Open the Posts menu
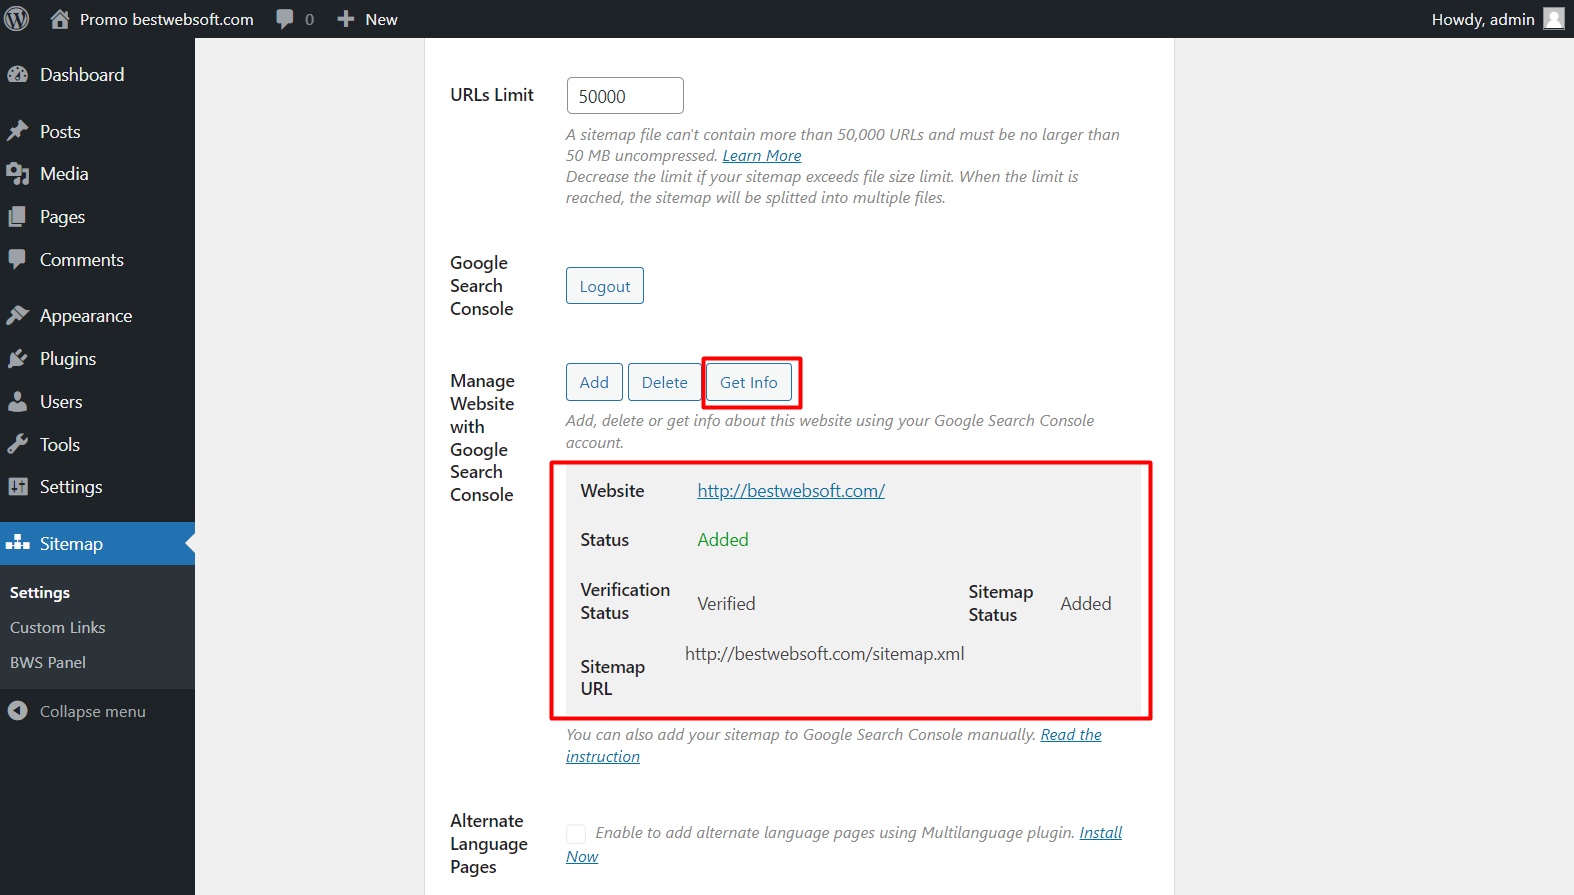Screen dimensions: 1574x895 click(x=97, y=132)
